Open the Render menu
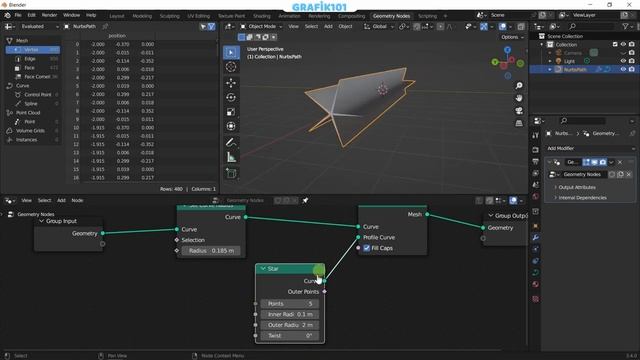 tap(49, 15)
